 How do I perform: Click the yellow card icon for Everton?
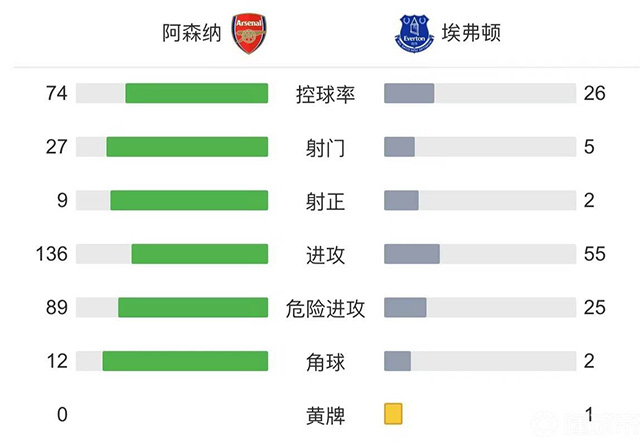point(393,414)
